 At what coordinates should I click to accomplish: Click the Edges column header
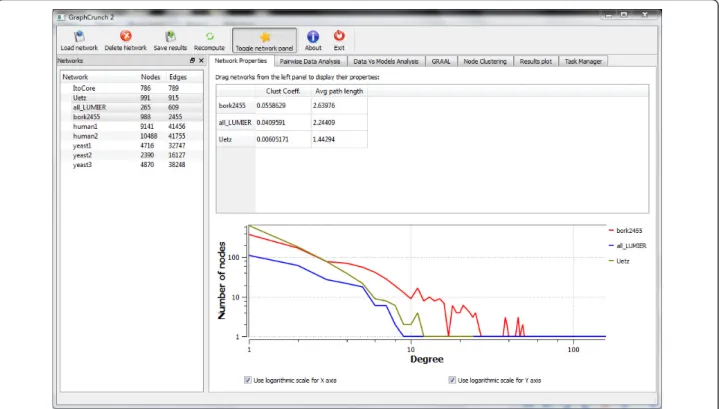(x=178, y=77)
